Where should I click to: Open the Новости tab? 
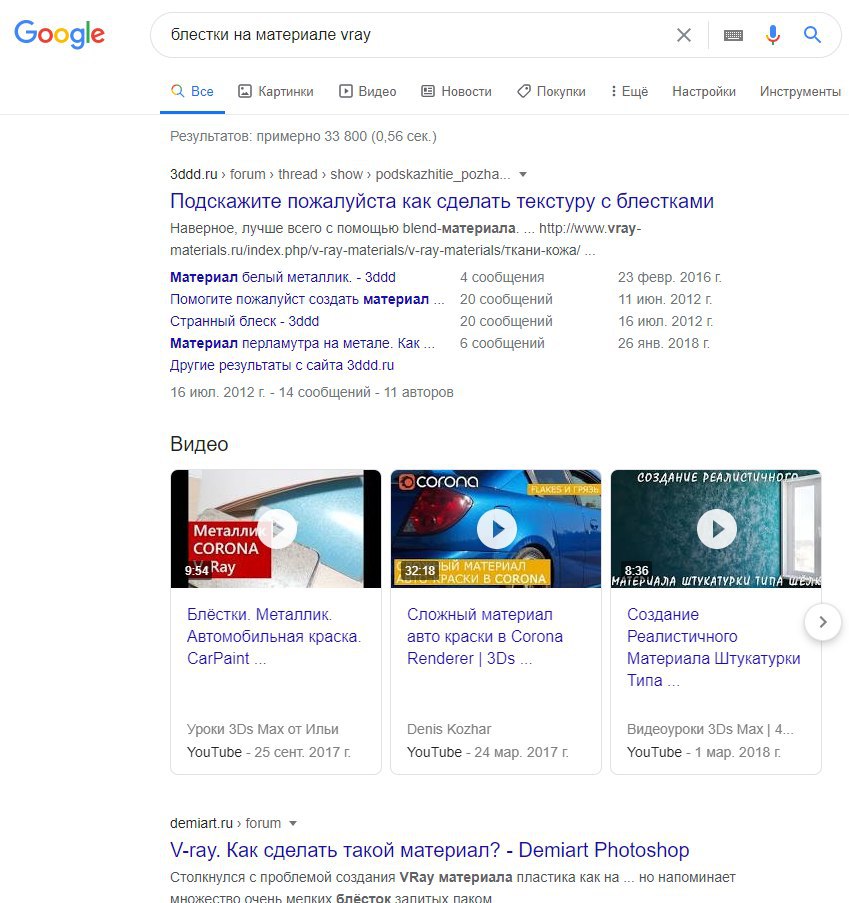click(x=456, y=92)
